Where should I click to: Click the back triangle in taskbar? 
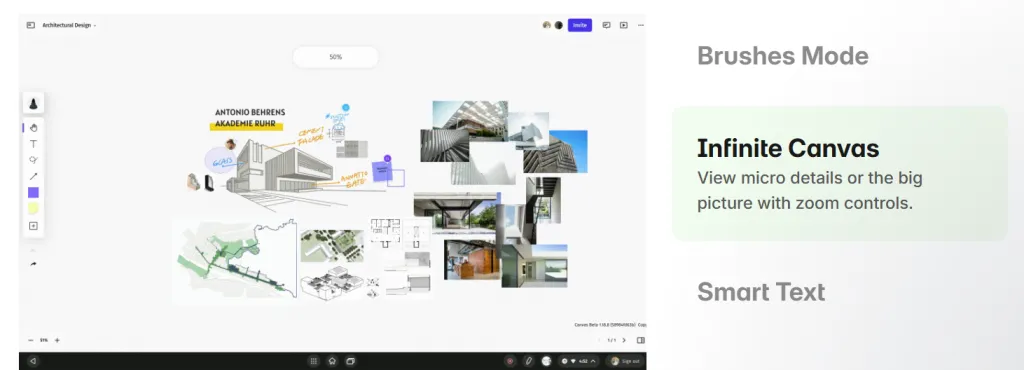pos(33,361)
